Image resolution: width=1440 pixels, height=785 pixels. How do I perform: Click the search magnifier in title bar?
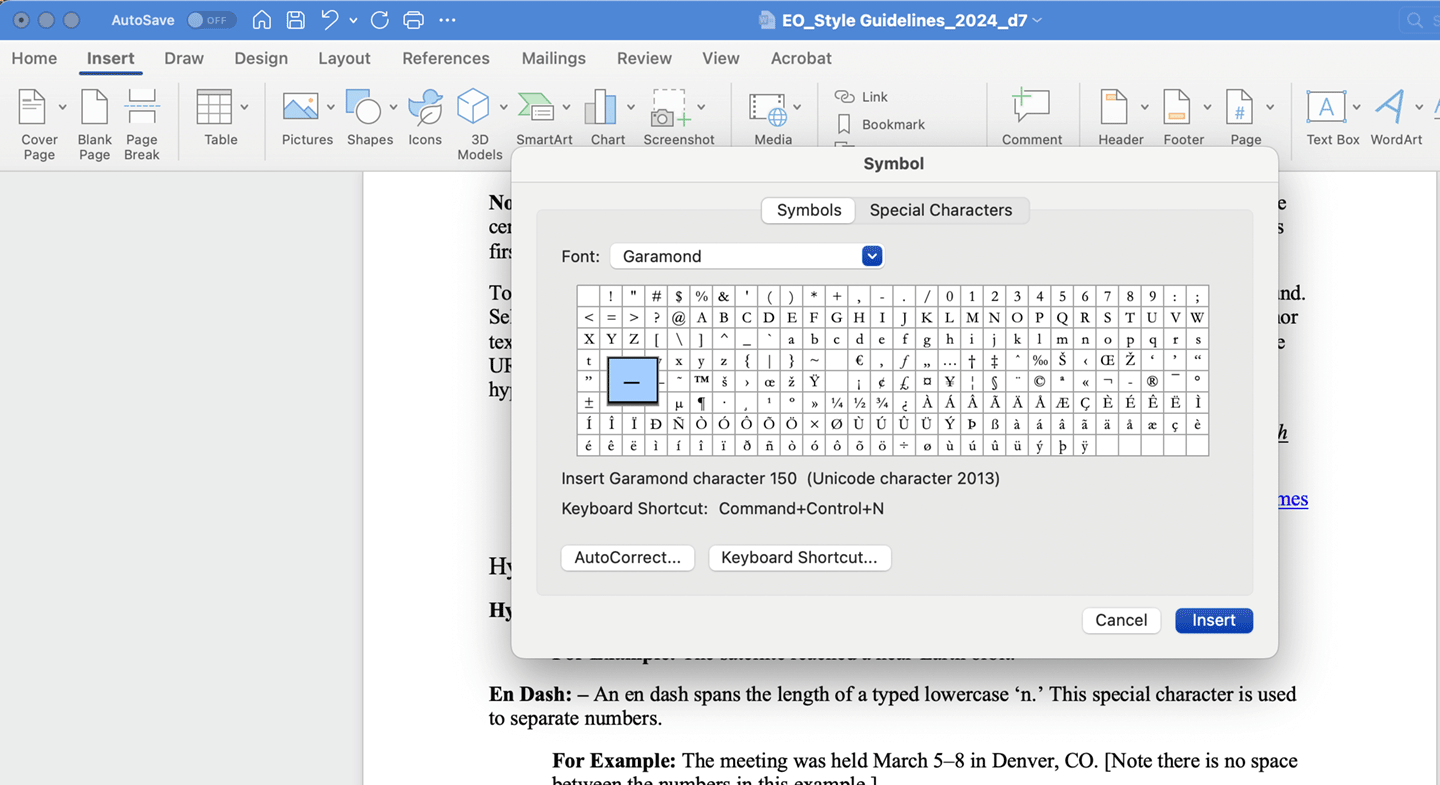coord(1415,20)
